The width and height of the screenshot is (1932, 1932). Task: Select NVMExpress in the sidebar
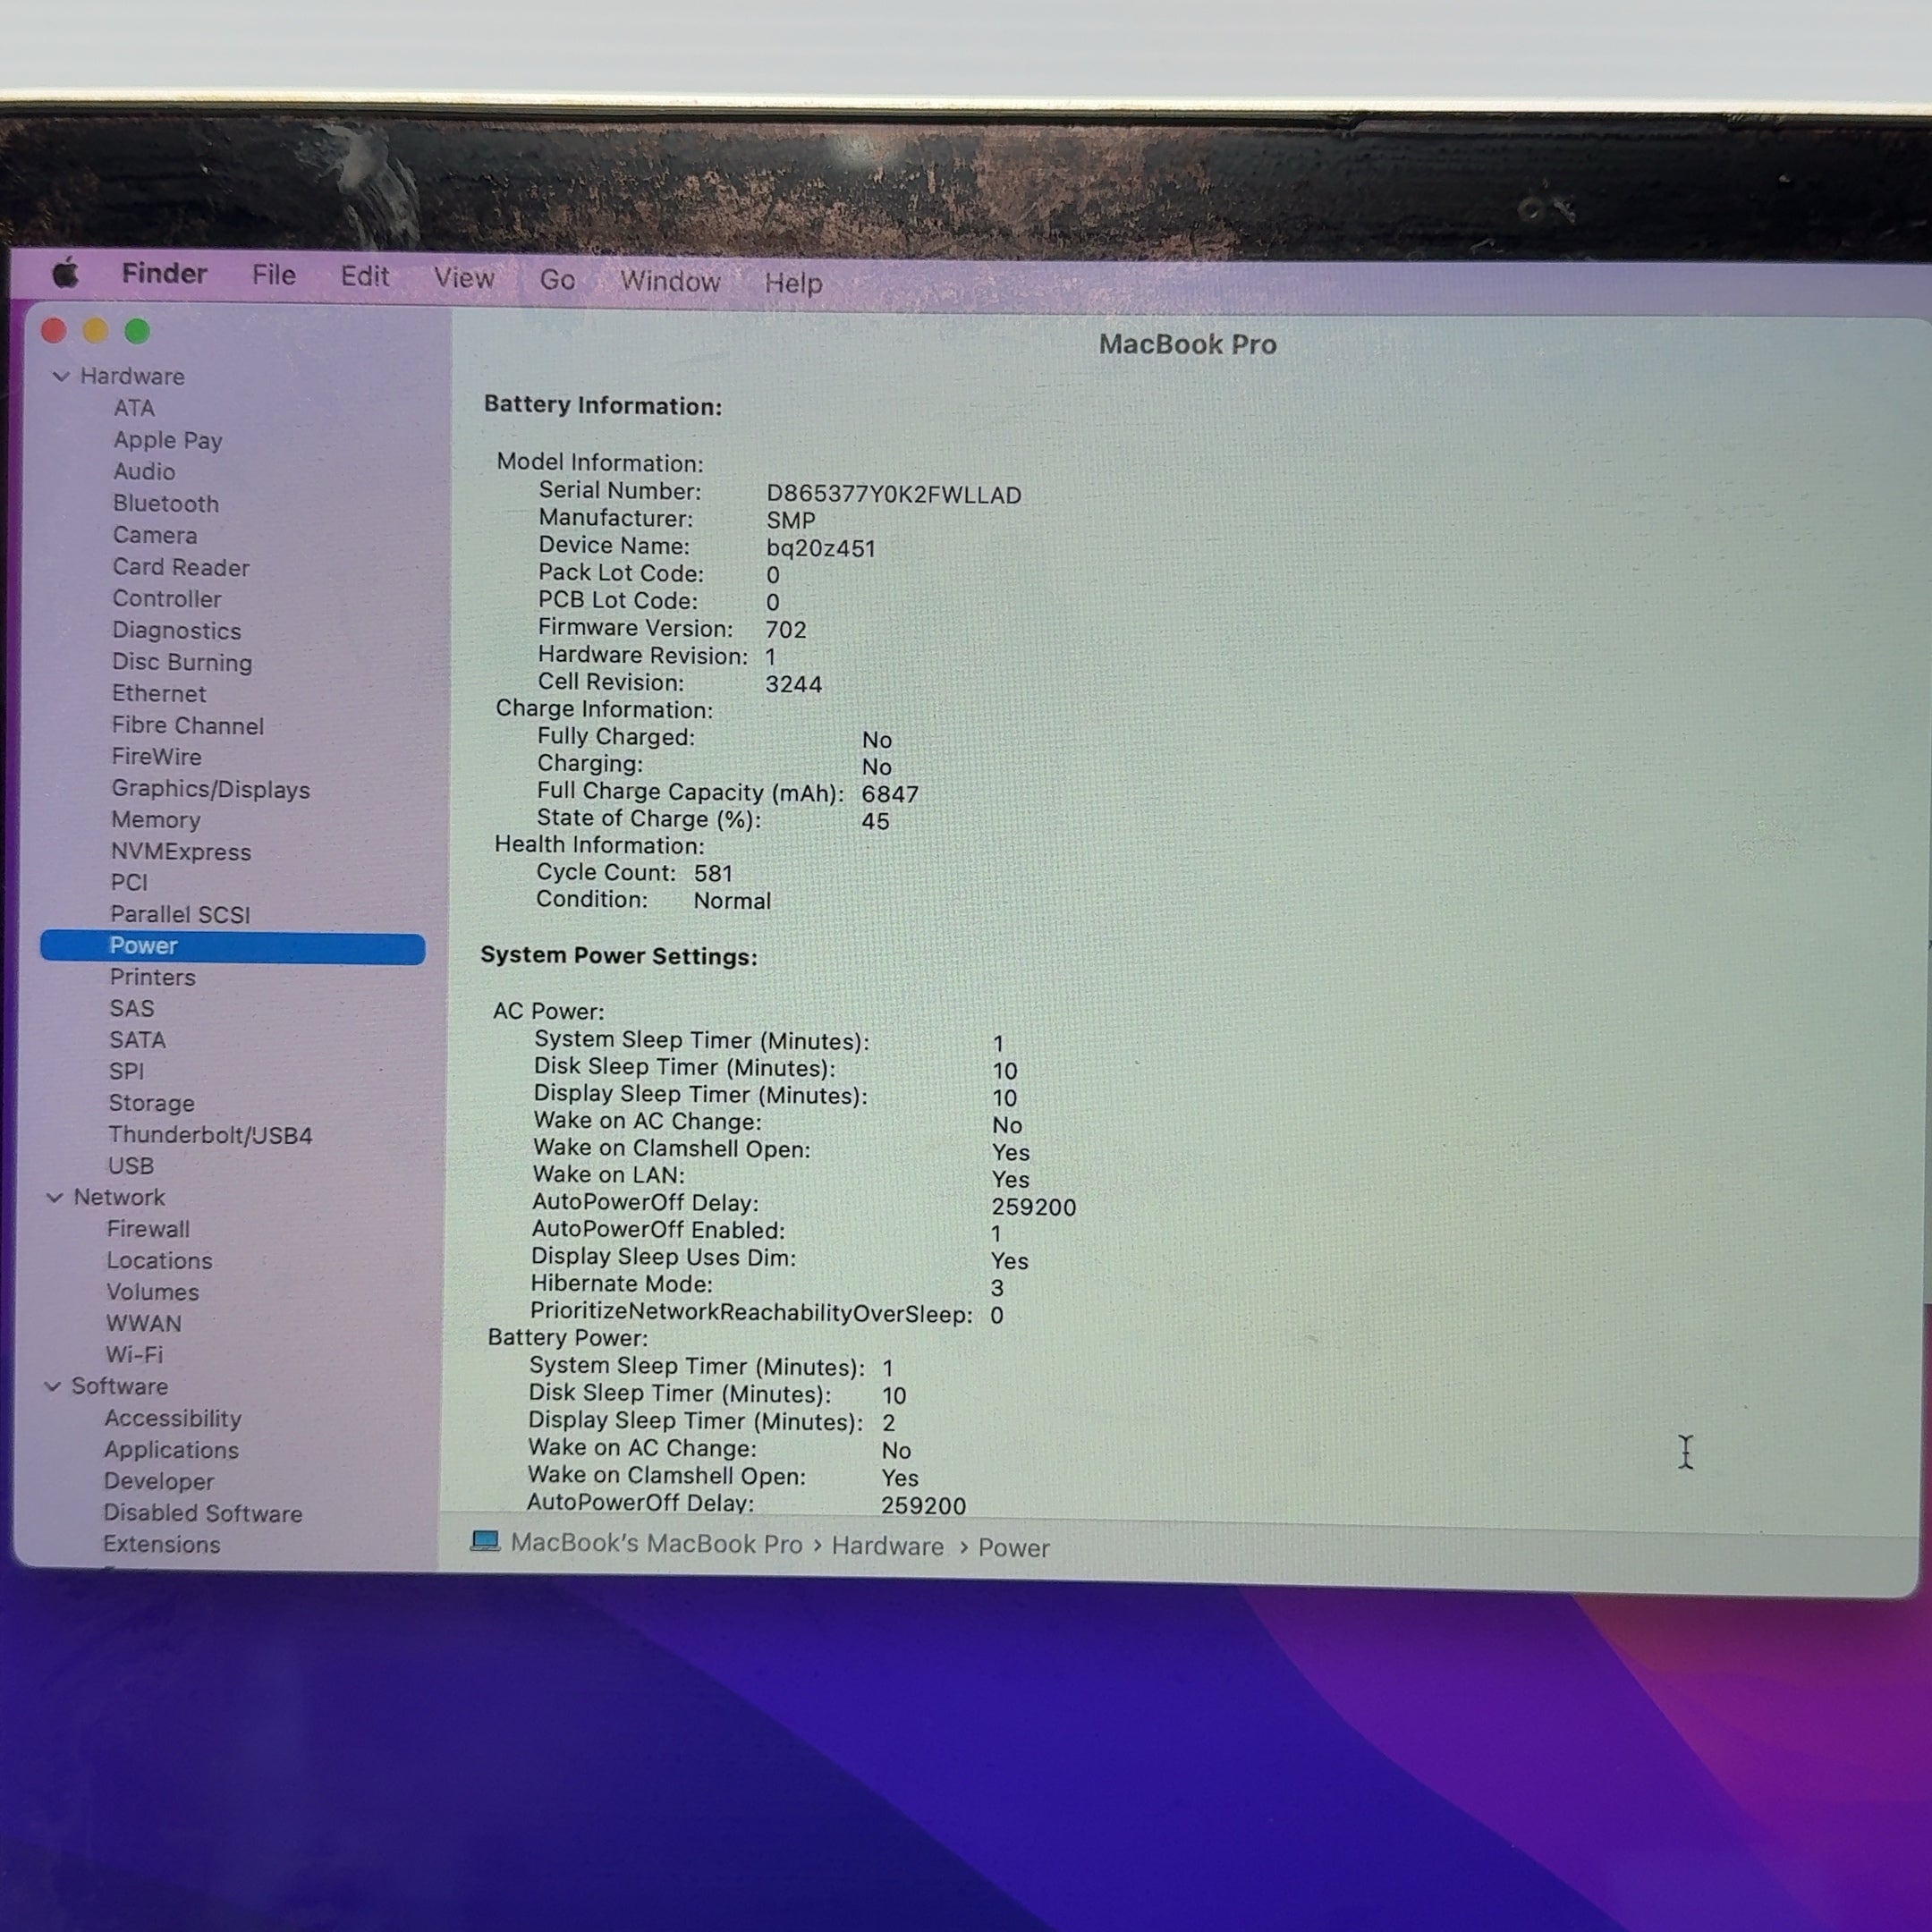(181, 852)
